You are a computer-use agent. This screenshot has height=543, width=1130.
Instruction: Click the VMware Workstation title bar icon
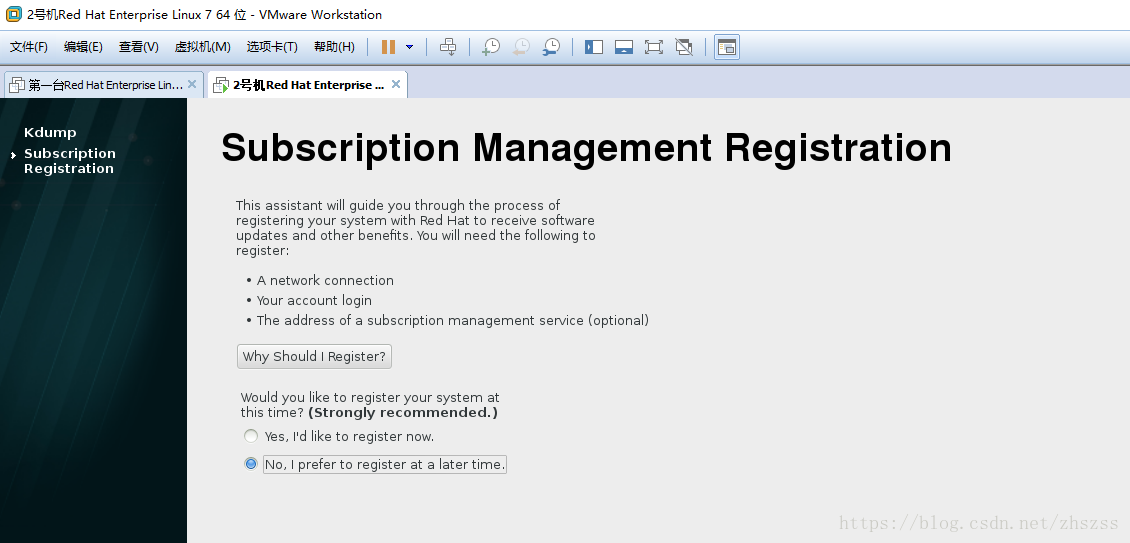pos(13,14)
